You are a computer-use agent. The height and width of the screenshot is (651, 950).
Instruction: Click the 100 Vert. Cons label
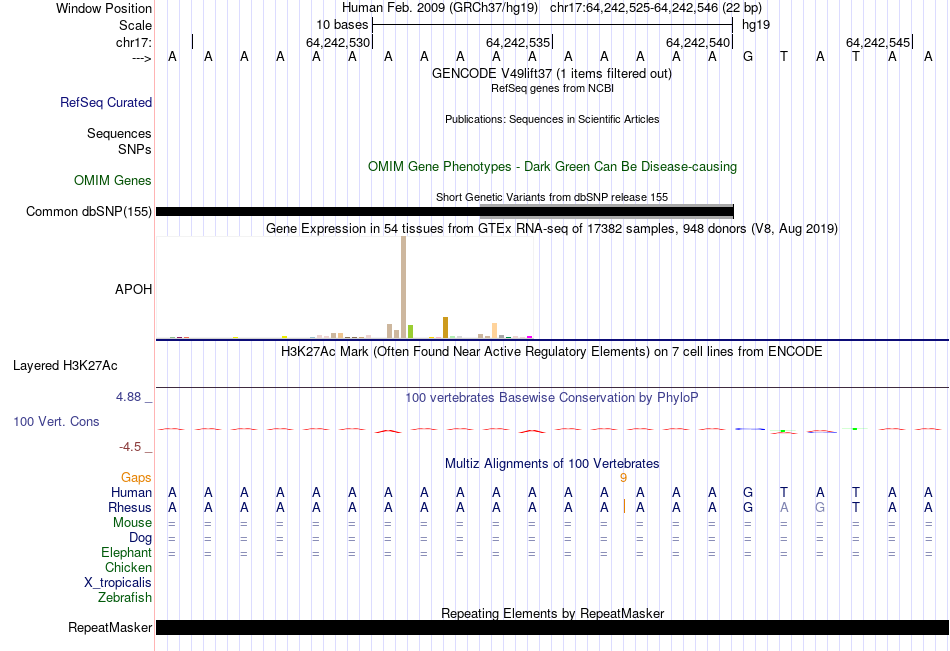pos(56,421)
